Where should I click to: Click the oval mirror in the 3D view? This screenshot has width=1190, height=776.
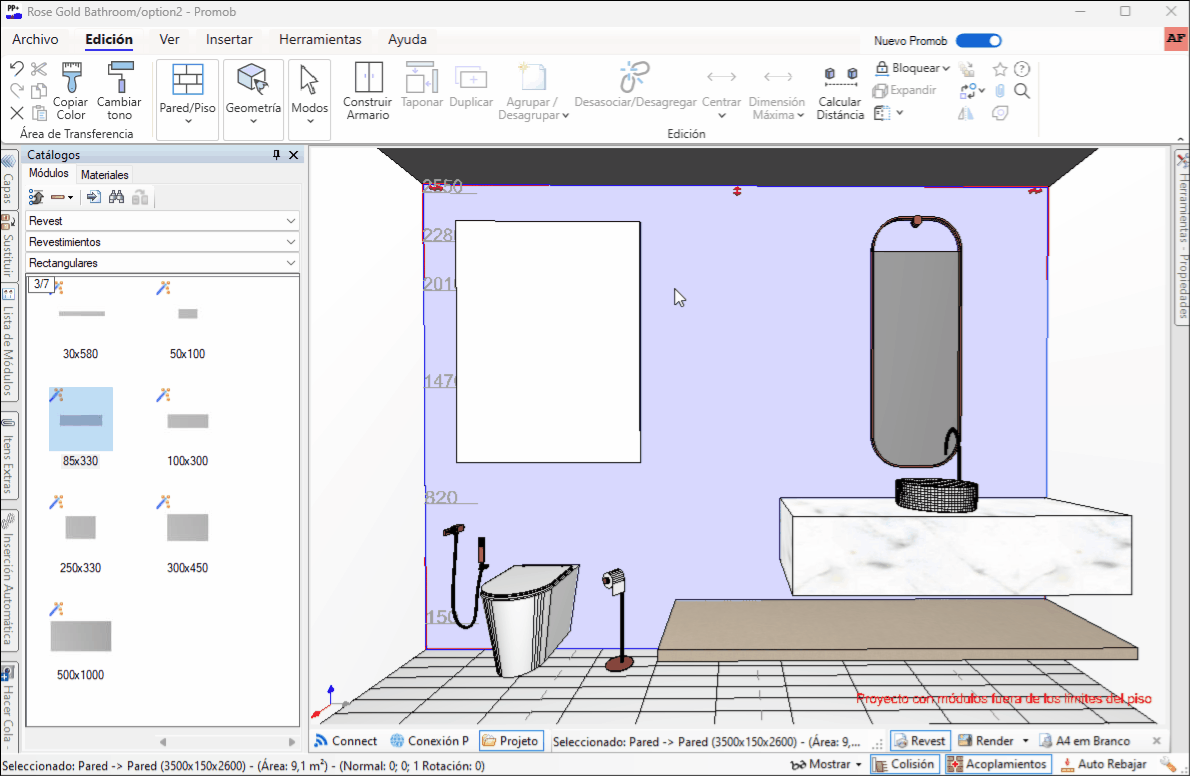(x=916, y=342)
